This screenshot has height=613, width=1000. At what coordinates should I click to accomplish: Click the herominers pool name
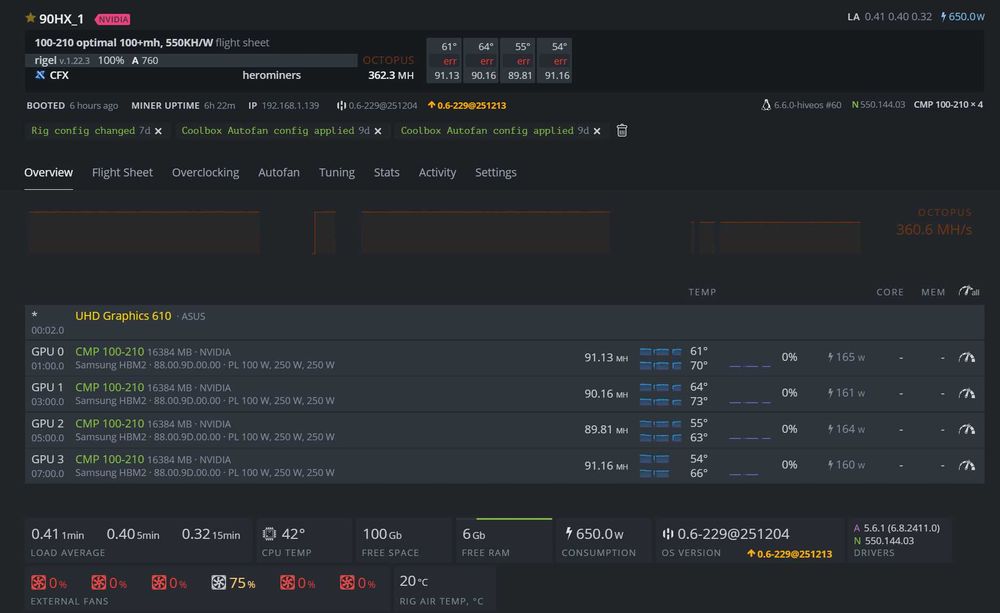point(271,75)
